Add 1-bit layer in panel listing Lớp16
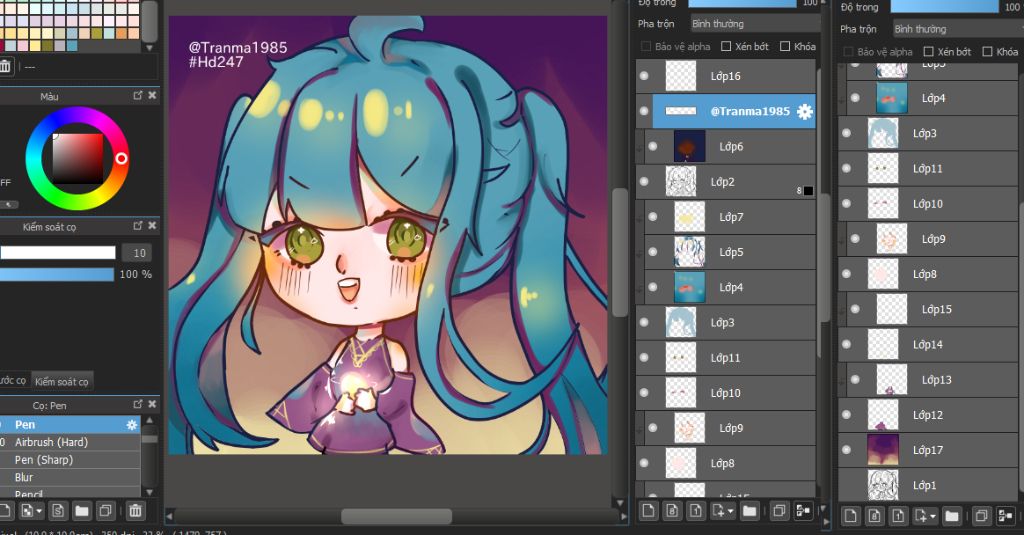Image resolution: width=1024 pixels, height=535 pixels. [x=696, y=511]
